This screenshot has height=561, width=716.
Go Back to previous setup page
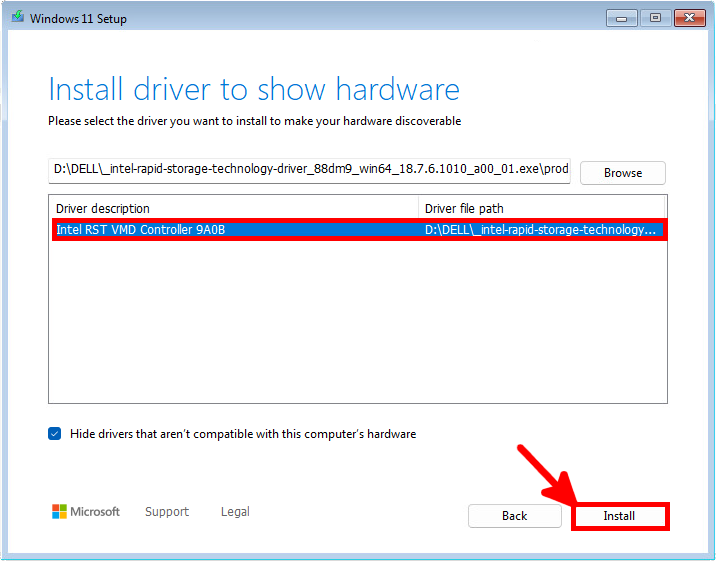point(515,516)
